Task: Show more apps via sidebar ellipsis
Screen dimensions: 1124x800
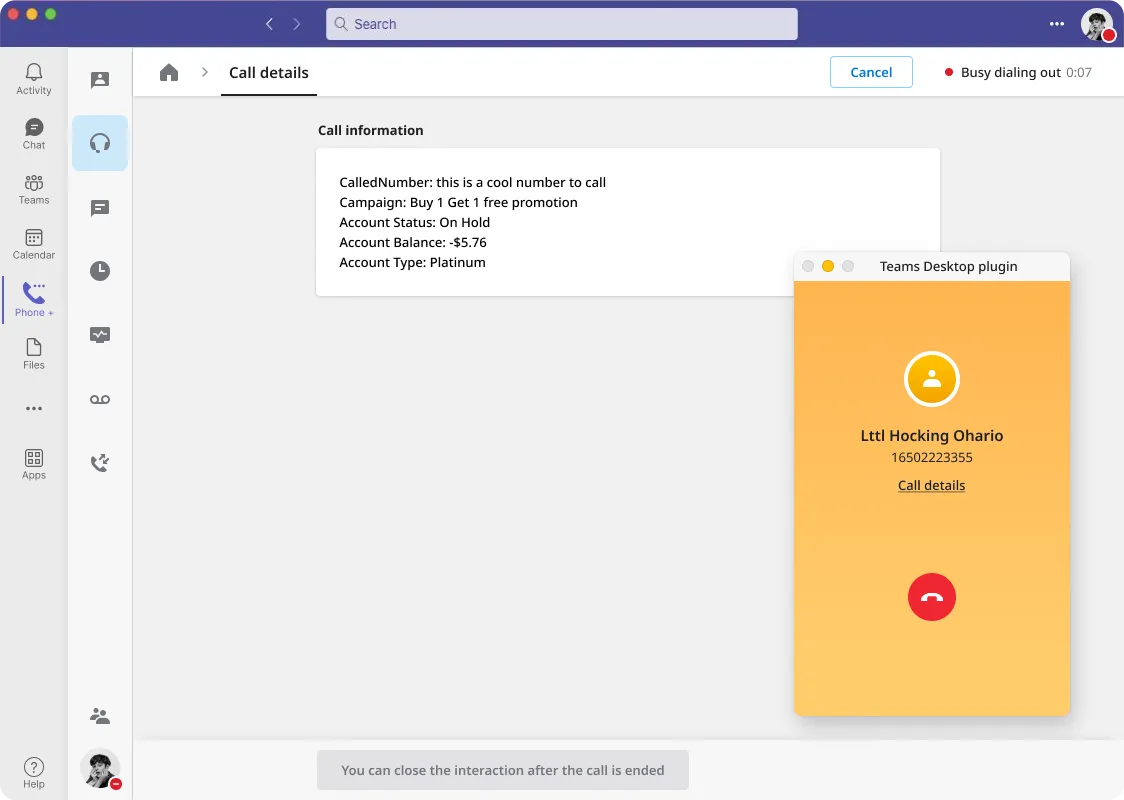Action: click(x=34, y=409)
